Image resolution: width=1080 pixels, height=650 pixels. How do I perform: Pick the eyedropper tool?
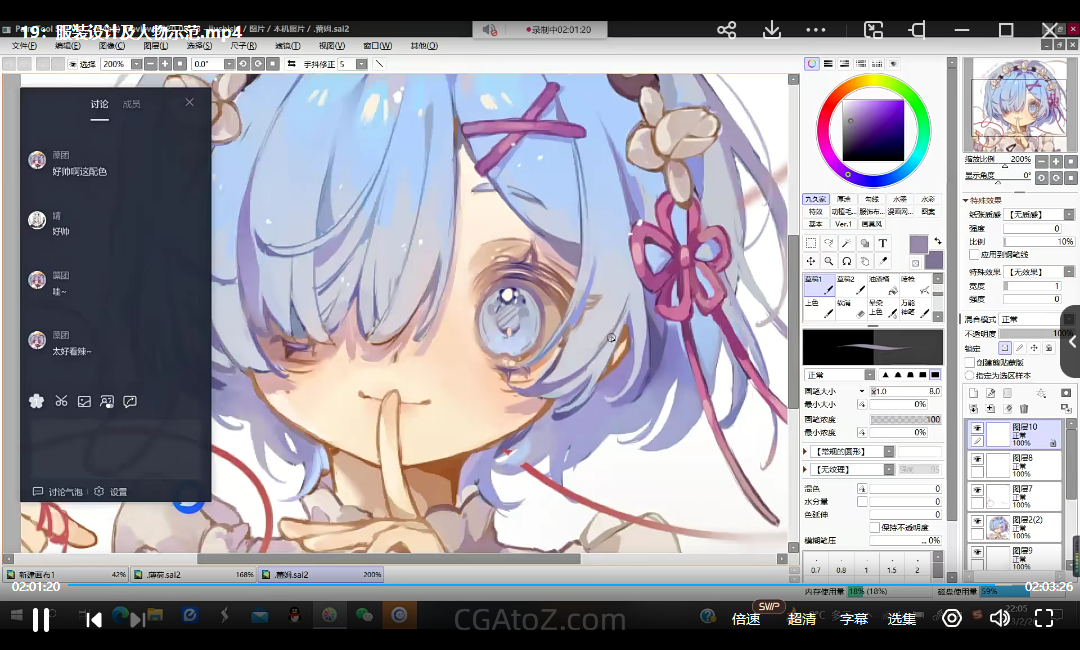click(883, 261)
